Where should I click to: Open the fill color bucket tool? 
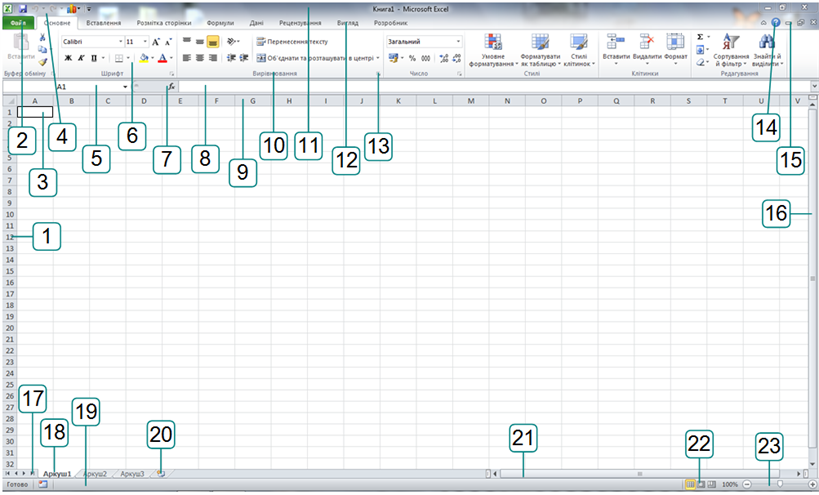tap(144, 58)
